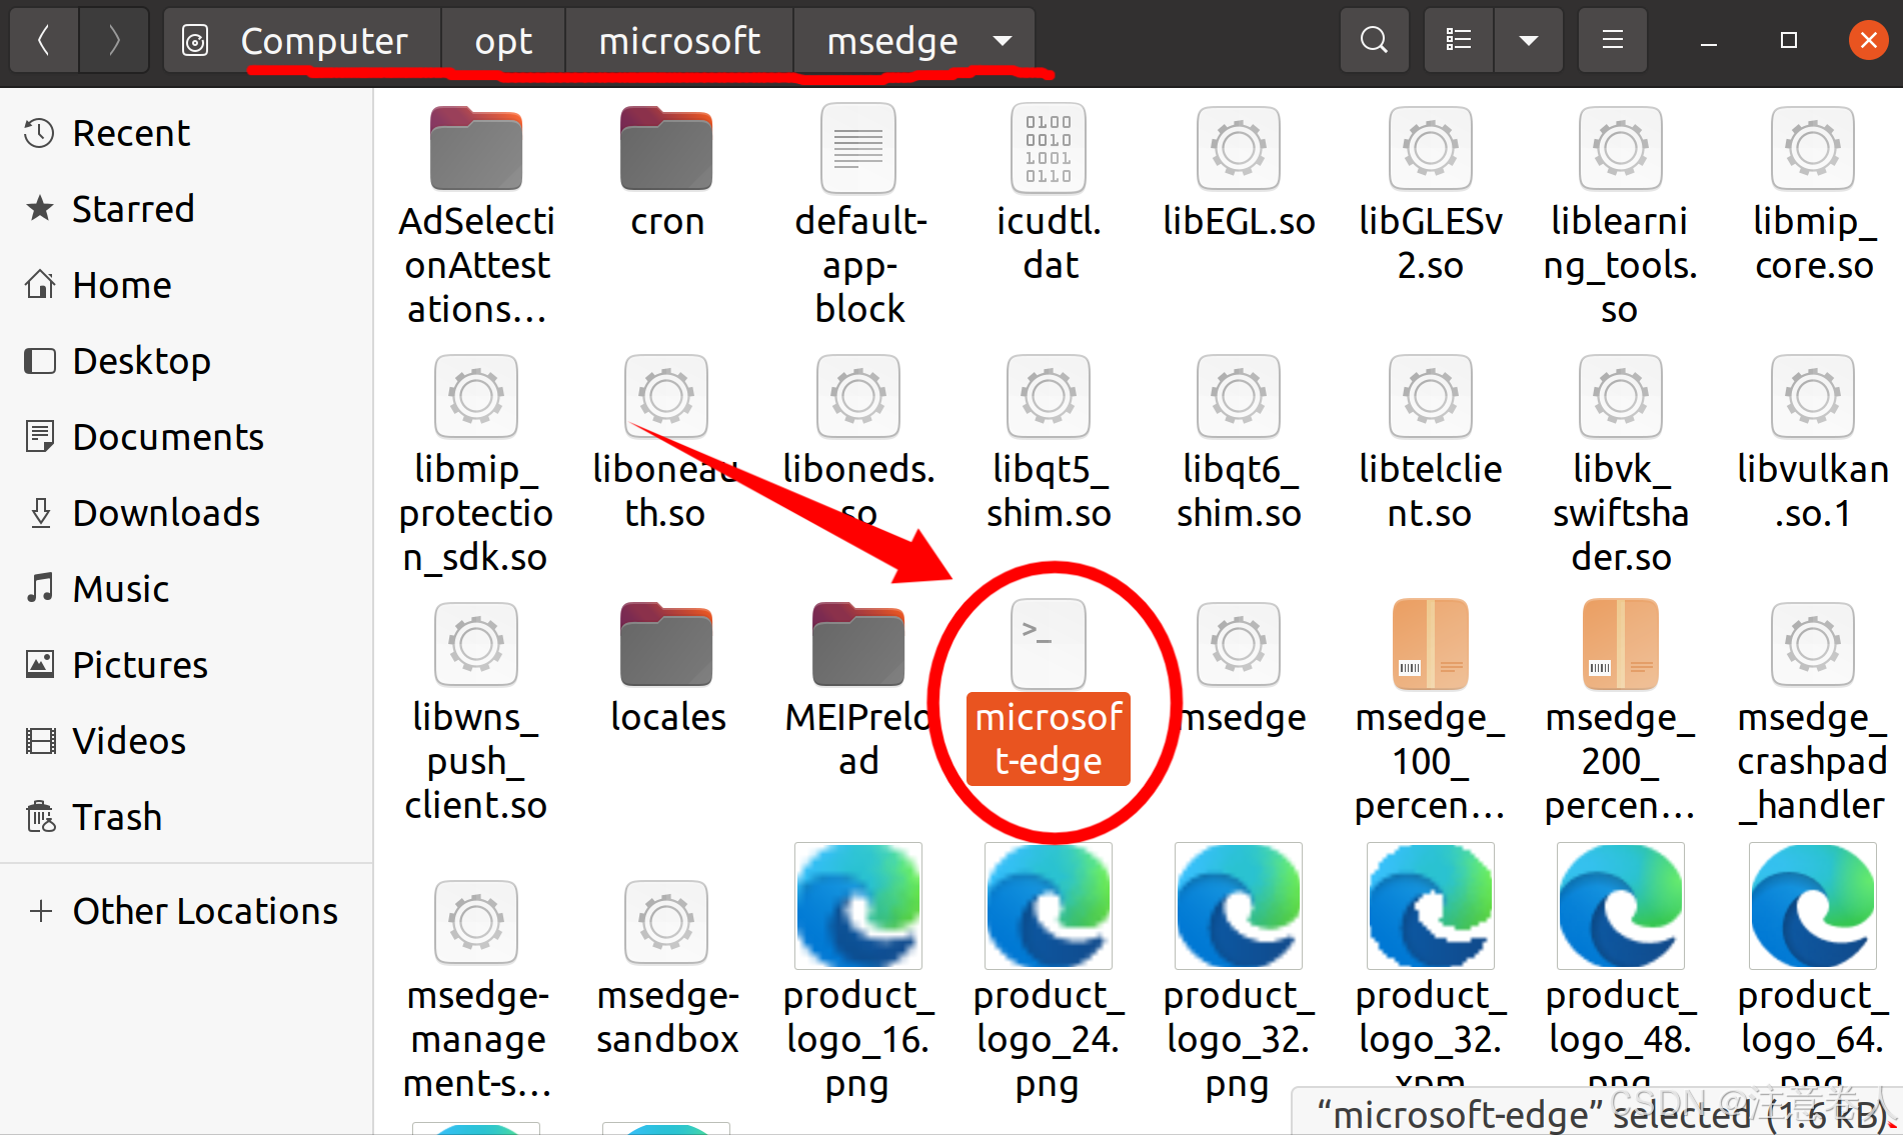Open the hamburger main menu
Image resolution: width=1903 pixels, height=1135 pixels.
coord(1612,40)
